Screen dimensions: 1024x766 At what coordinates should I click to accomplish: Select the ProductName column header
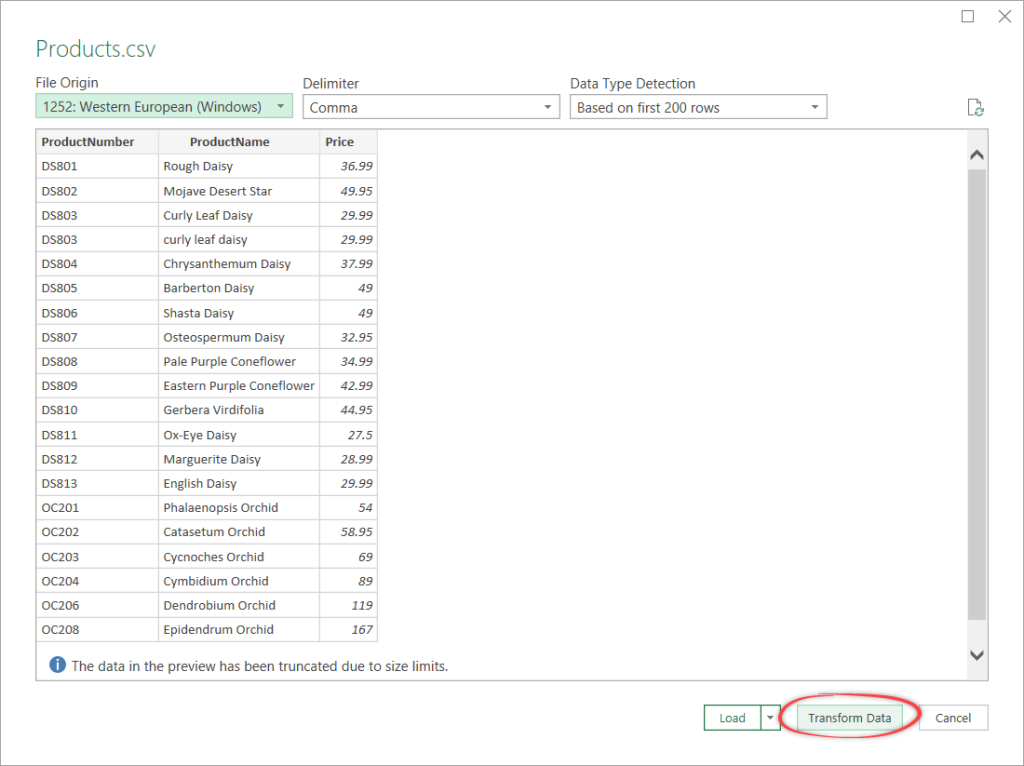coord(239,142)
